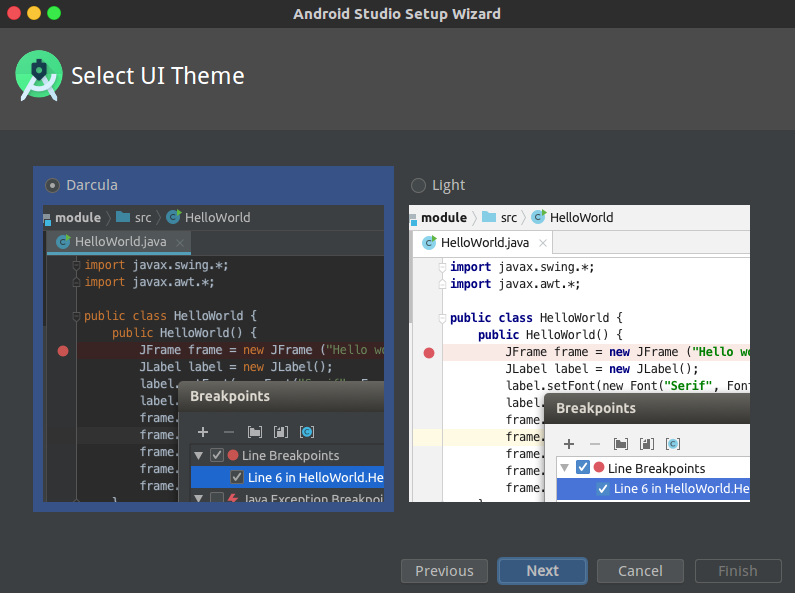
Task: Click group-by-file icon in Darcula Breakpoints toolbar
Action: coord(280,432)
